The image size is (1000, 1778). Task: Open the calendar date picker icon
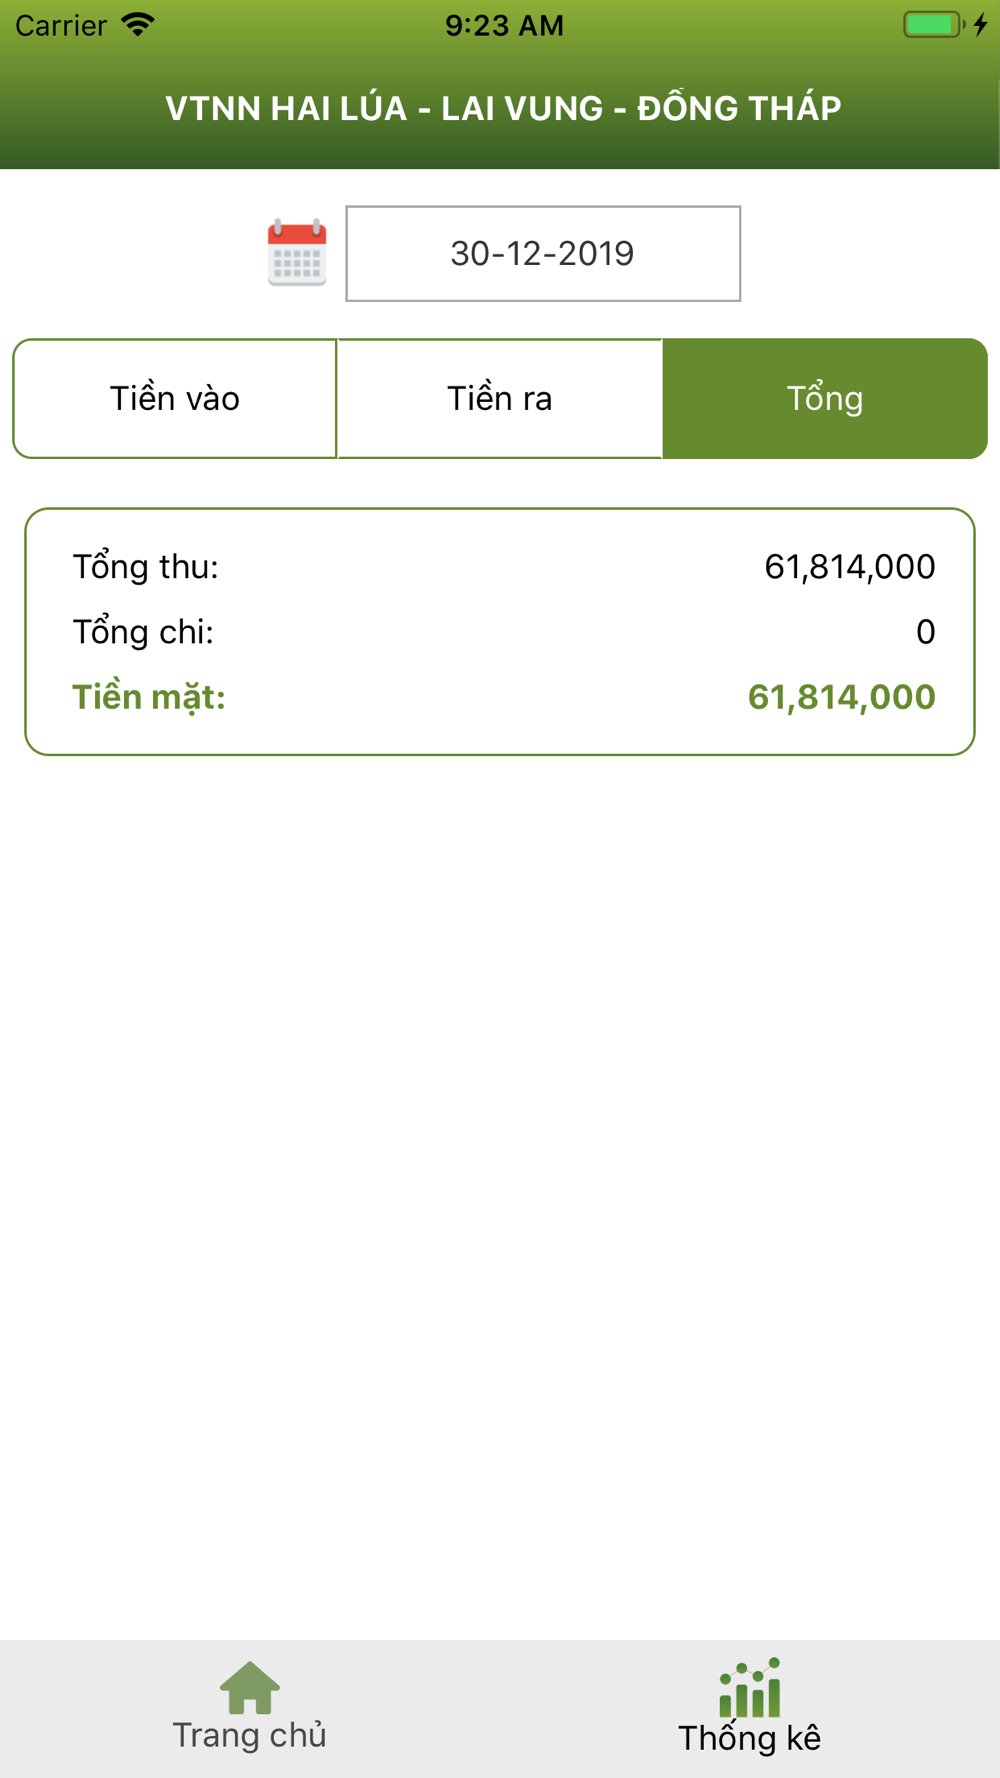point(297,253)
